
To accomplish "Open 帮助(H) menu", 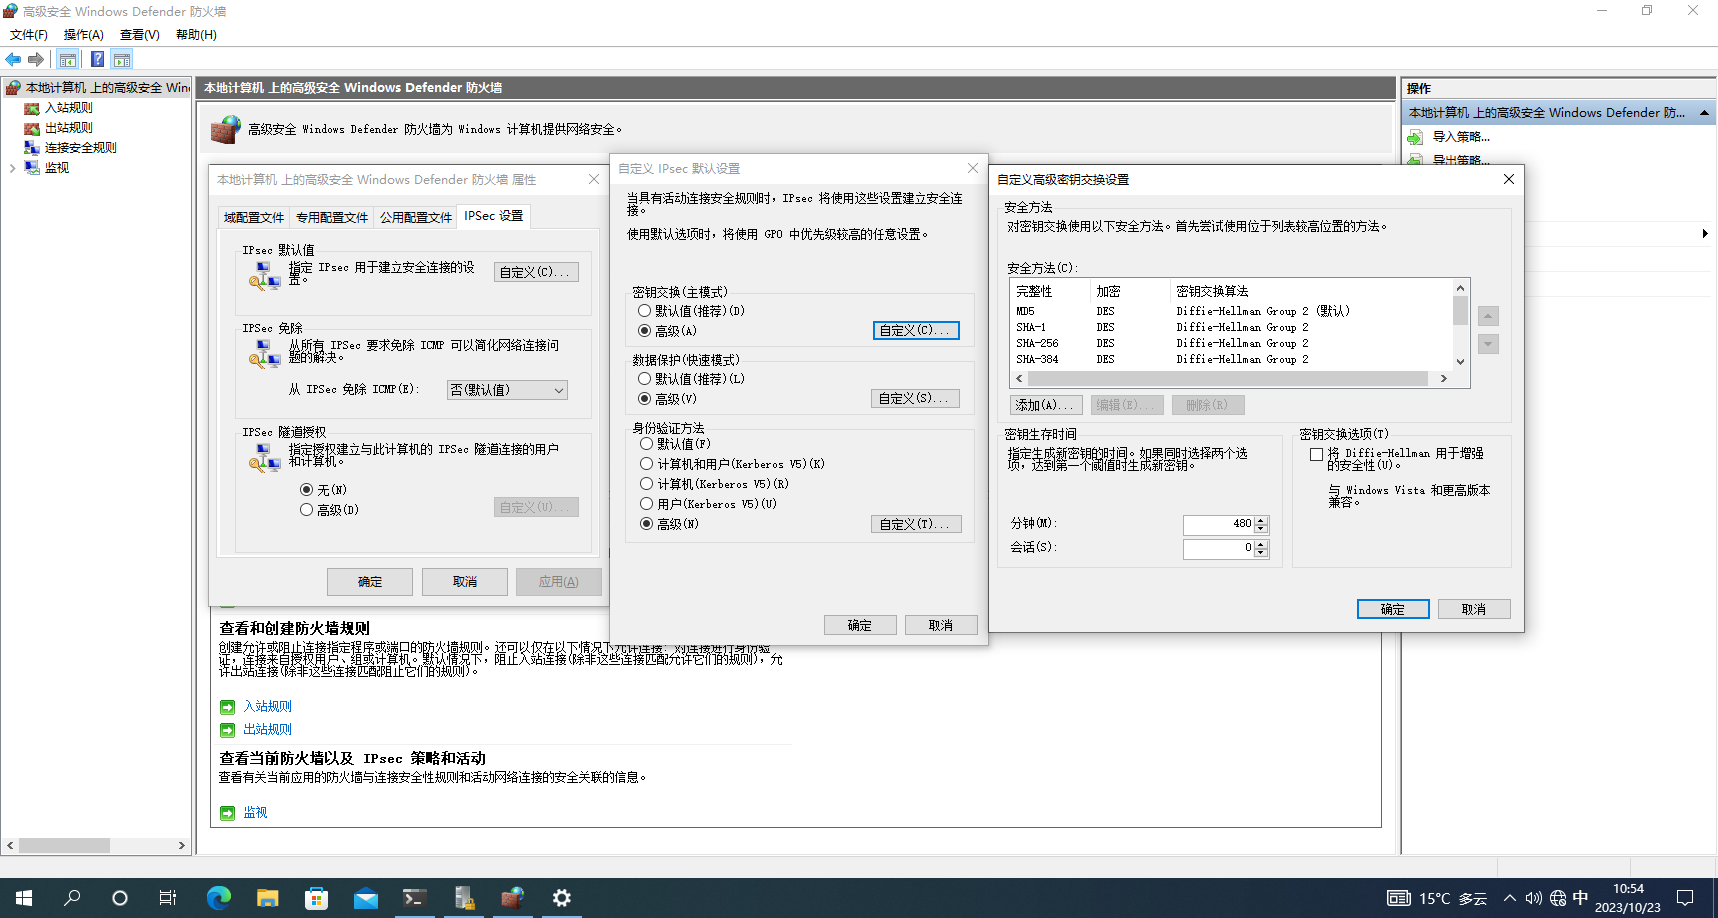I will 196,35.
